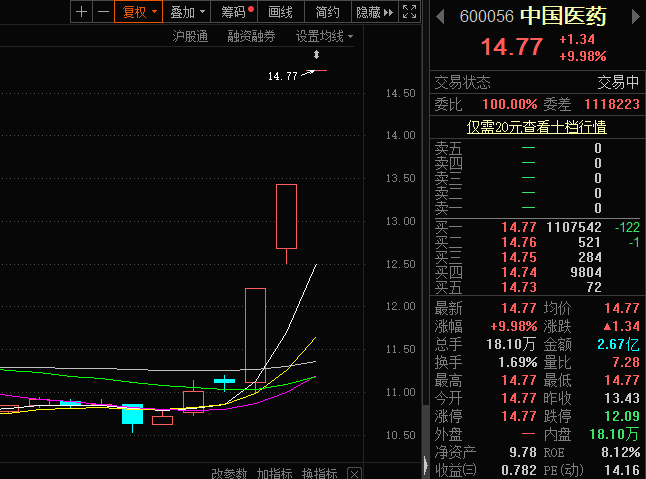646x479 pixels.
Task: Toggle fullscreen chart icon
Action: pyautogui.click(x=409, y=12)
